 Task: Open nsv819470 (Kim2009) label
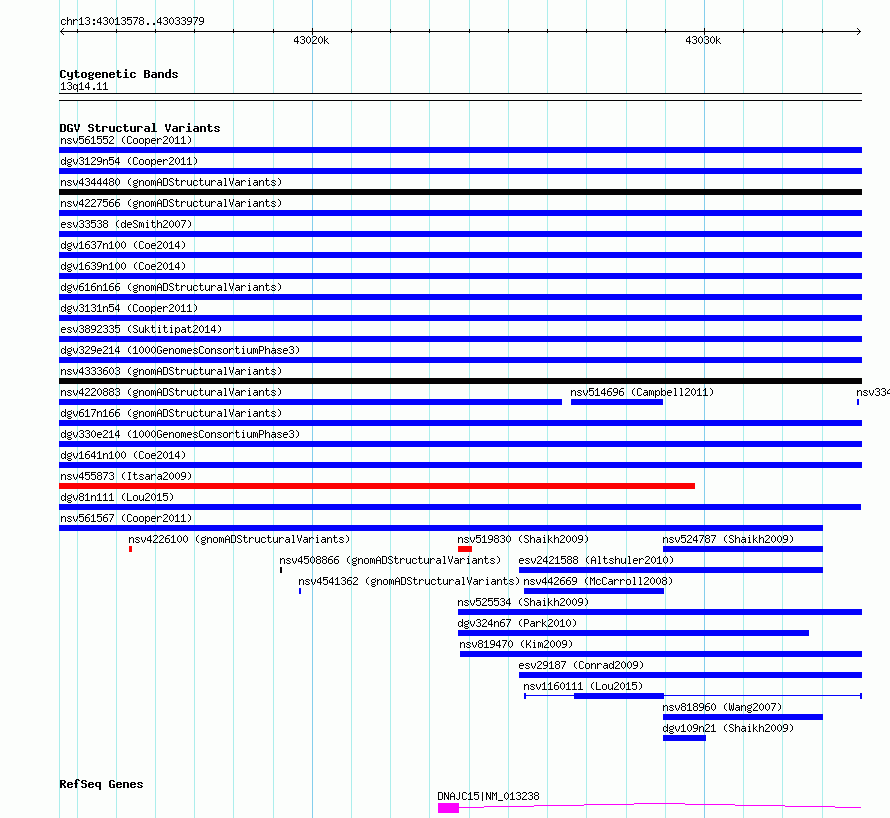coord(516,644)
